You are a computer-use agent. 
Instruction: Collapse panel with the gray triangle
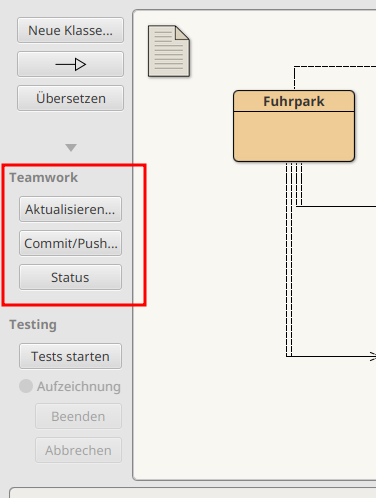point(71,147)
